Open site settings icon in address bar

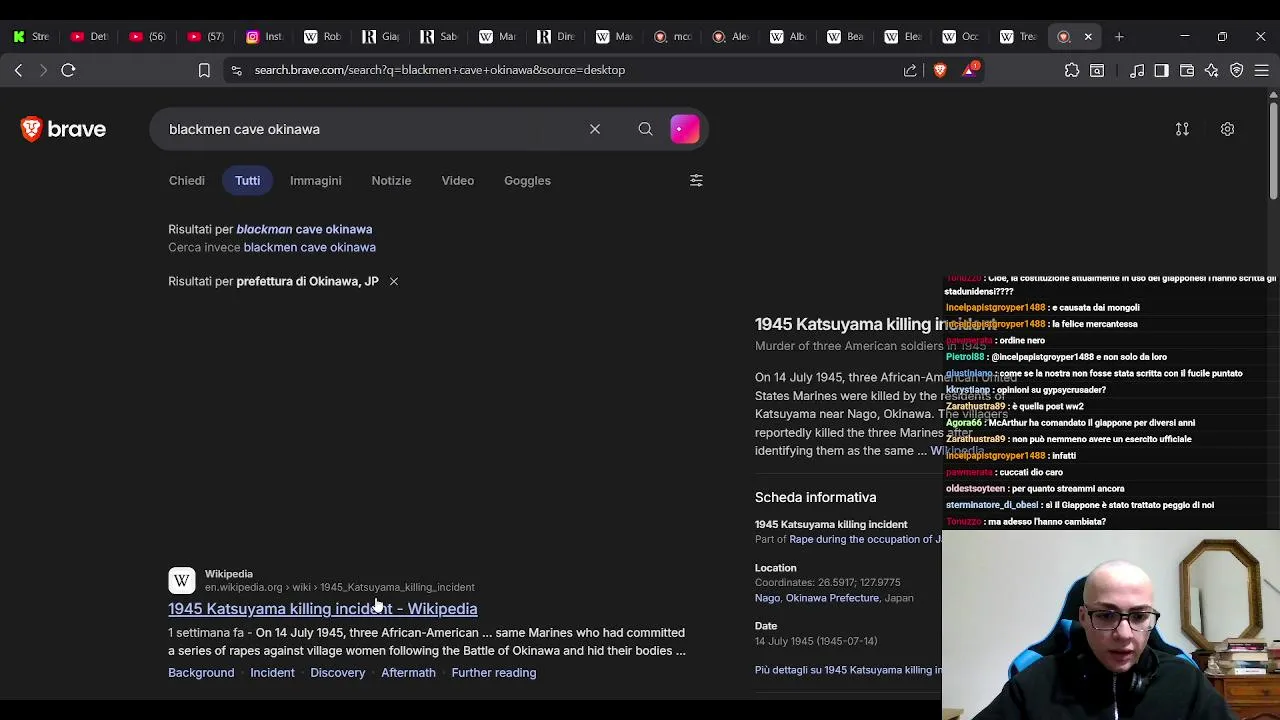click(236, 70)
